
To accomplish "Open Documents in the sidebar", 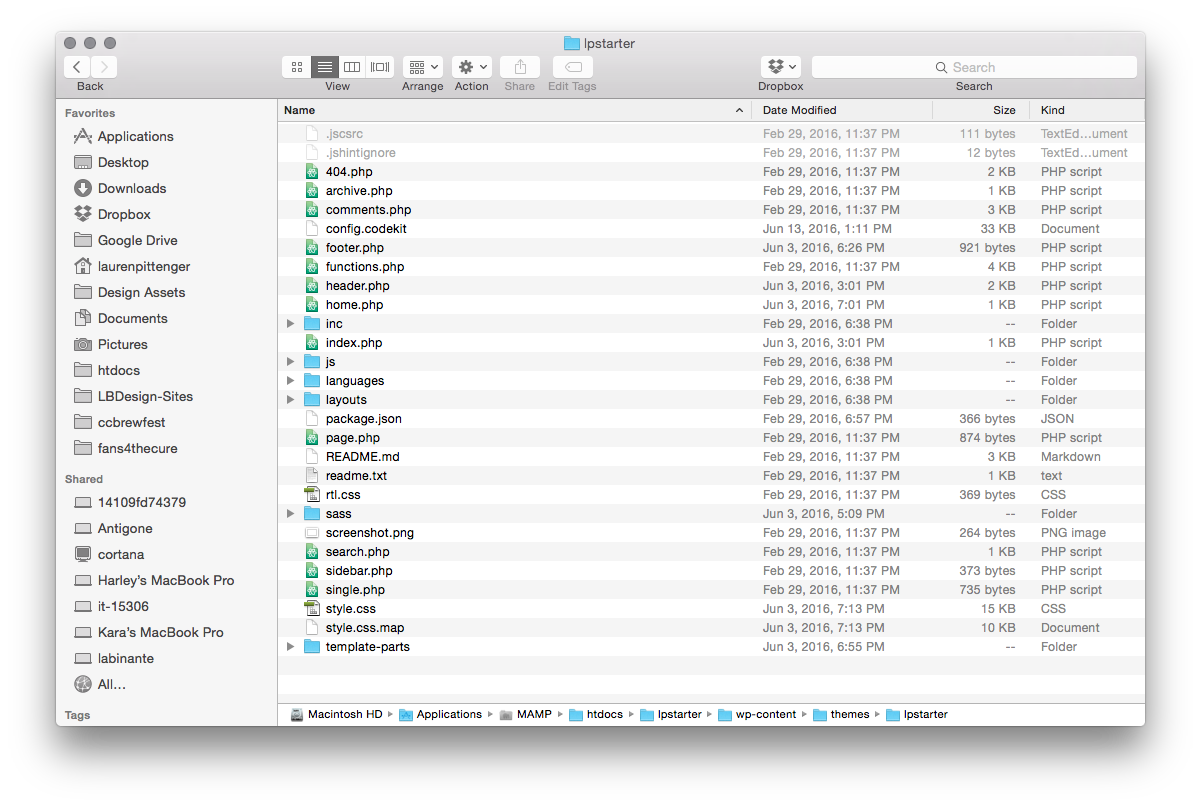I will [x=132, y=318].
